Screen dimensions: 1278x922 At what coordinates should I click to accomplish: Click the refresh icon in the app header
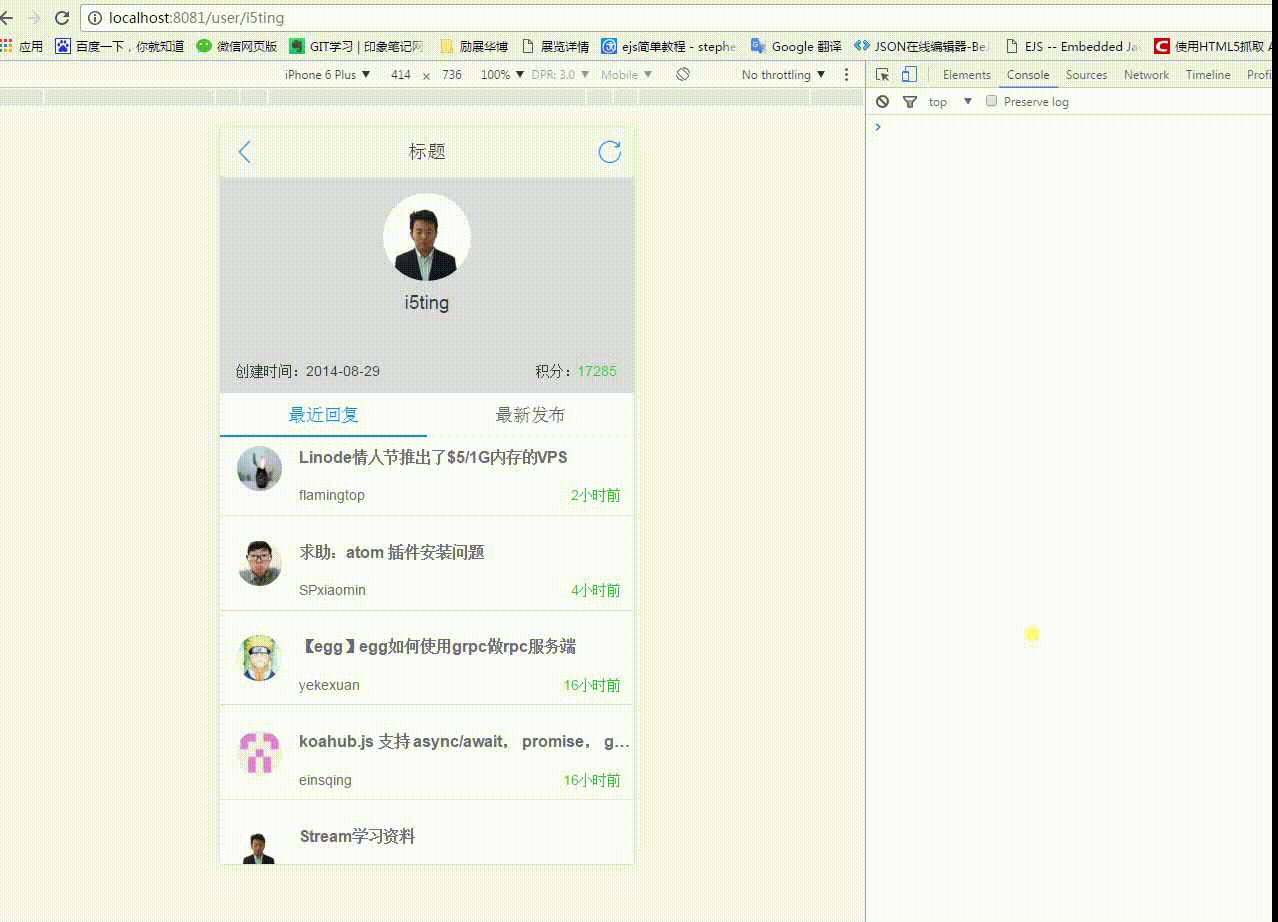point(609,152)
